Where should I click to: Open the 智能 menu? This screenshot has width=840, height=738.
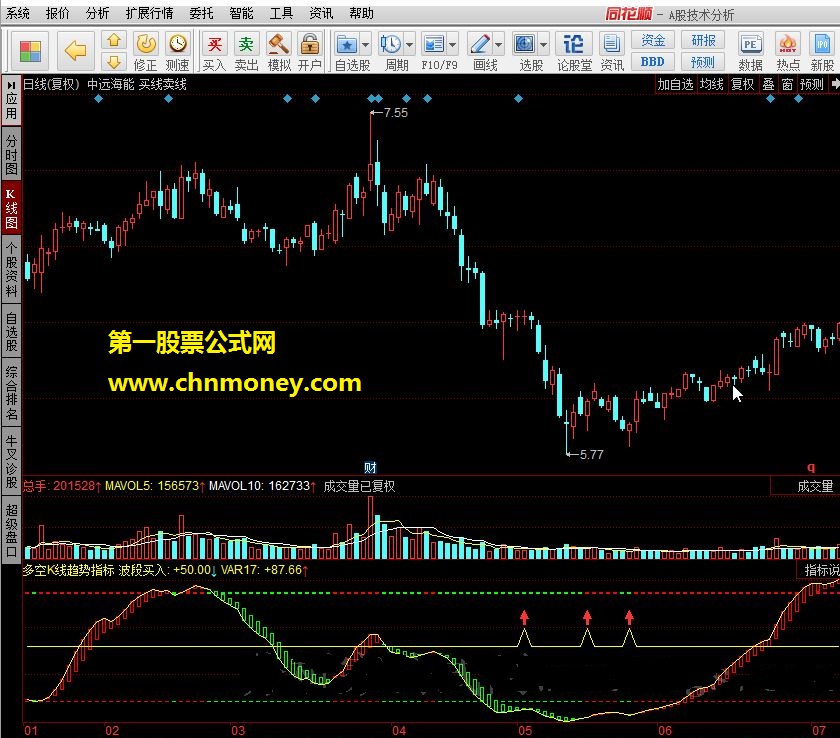tap(241, 13)
